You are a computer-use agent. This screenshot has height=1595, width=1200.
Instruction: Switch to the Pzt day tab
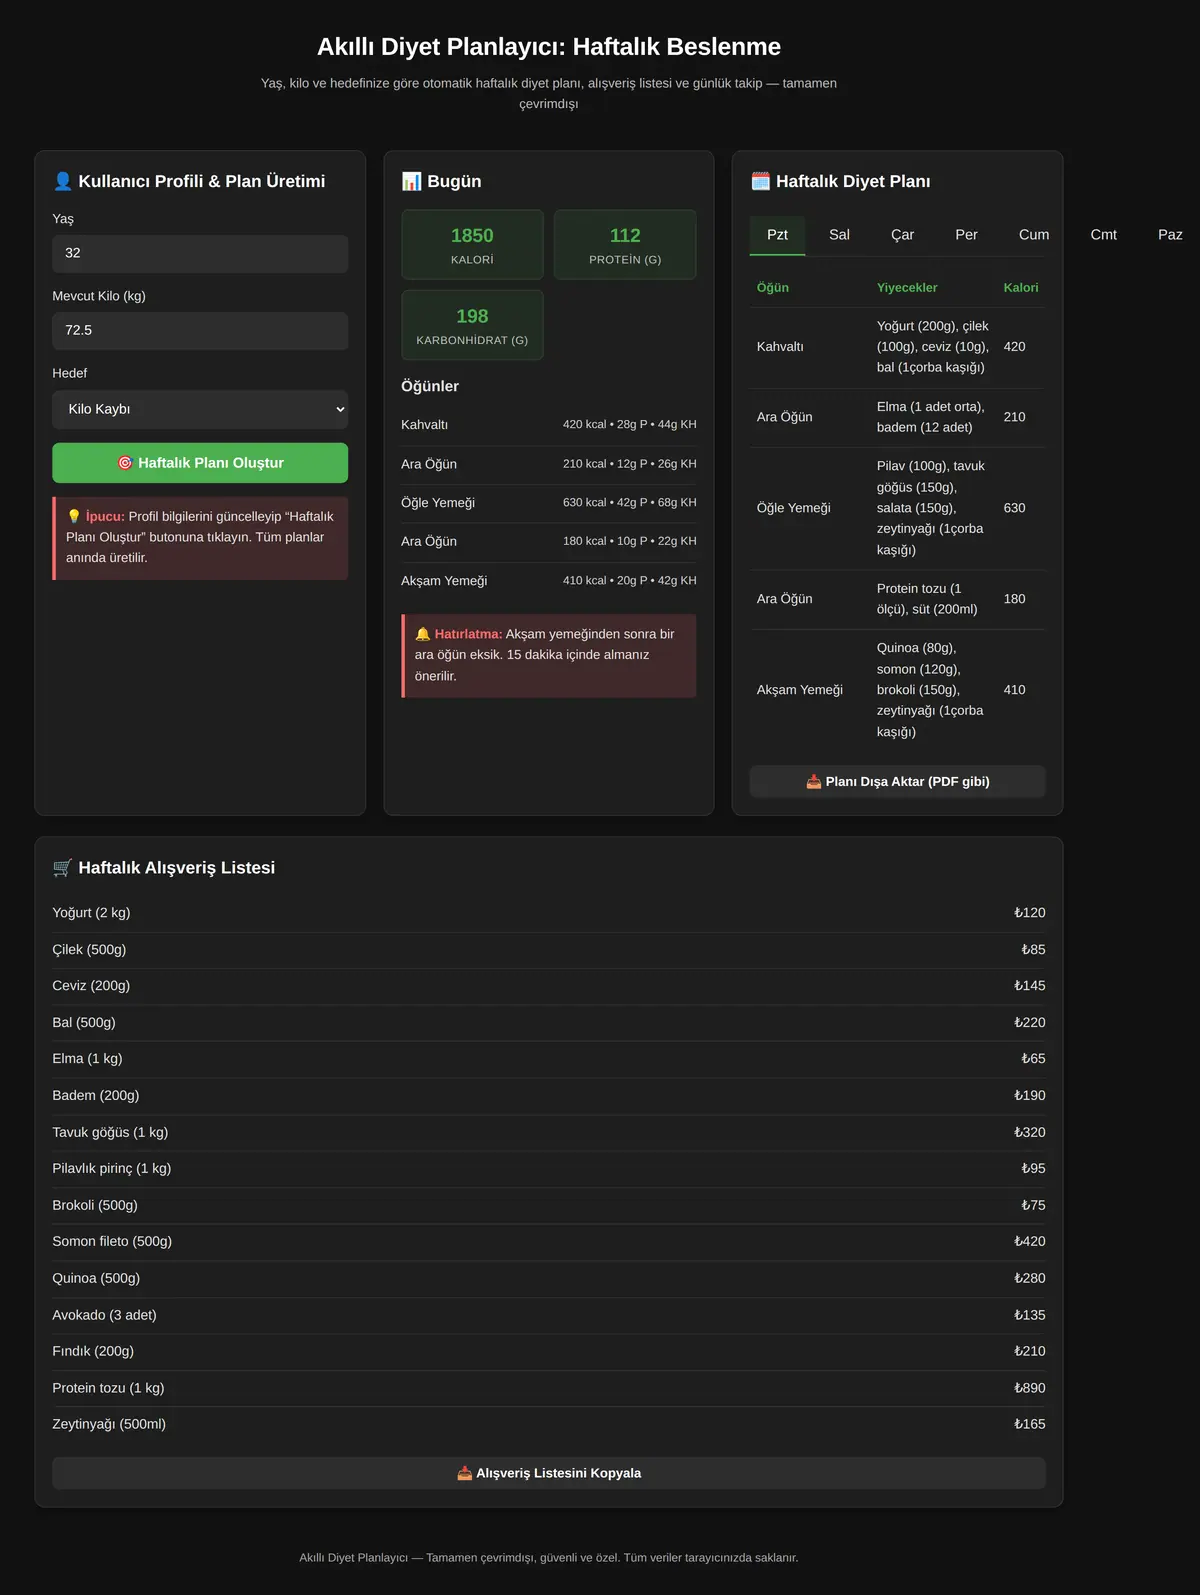coord(777,235)
